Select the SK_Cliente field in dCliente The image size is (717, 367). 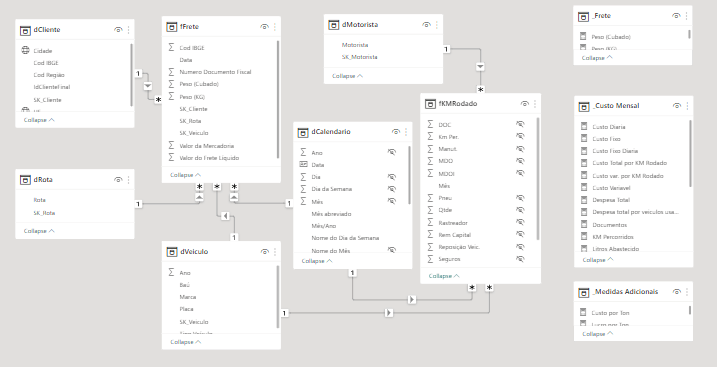47,100
